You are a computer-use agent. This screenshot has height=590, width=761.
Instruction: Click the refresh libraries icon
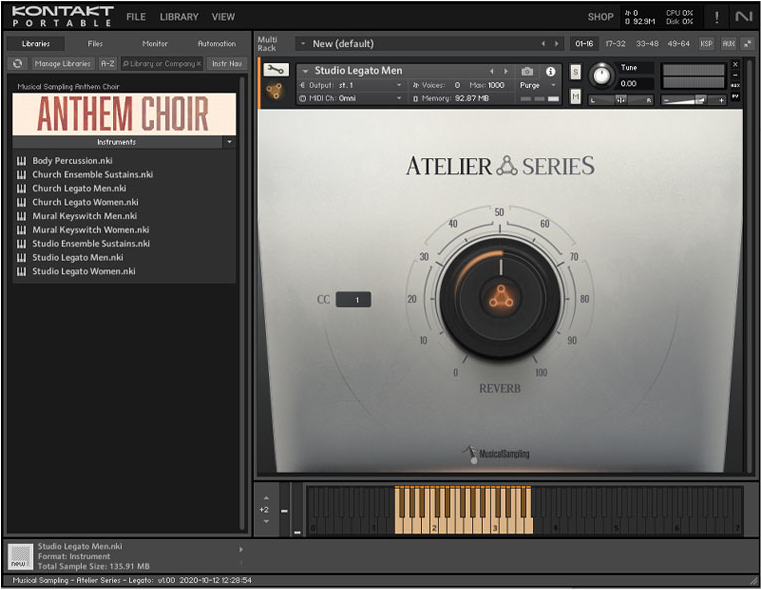pyautogui.click(x=17, y=64)
